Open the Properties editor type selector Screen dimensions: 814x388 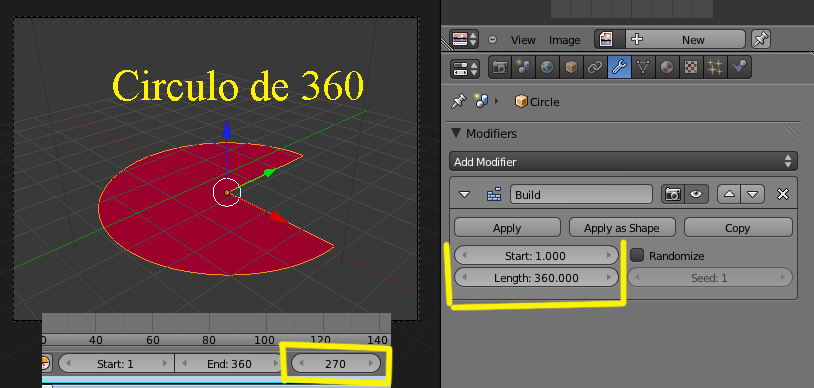[464, 68]
